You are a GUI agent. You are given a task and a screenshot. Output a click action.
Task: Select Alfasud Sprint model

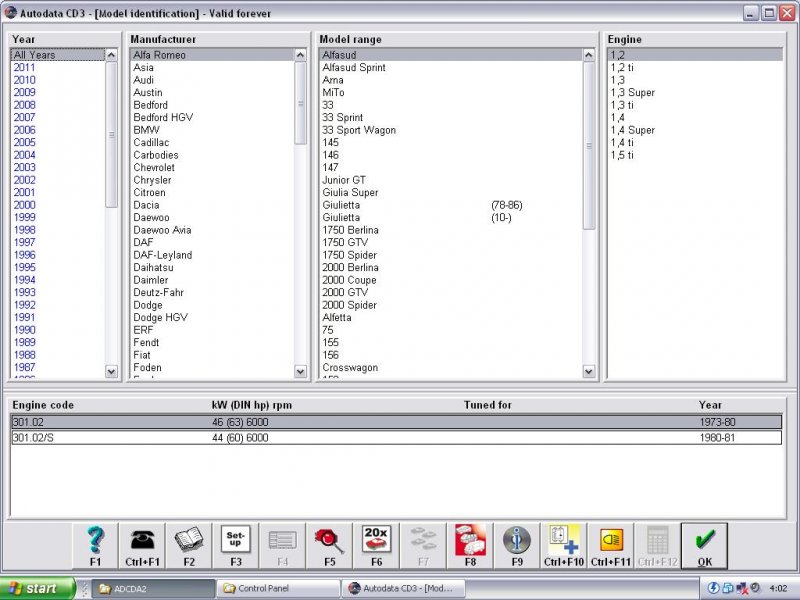451,67
